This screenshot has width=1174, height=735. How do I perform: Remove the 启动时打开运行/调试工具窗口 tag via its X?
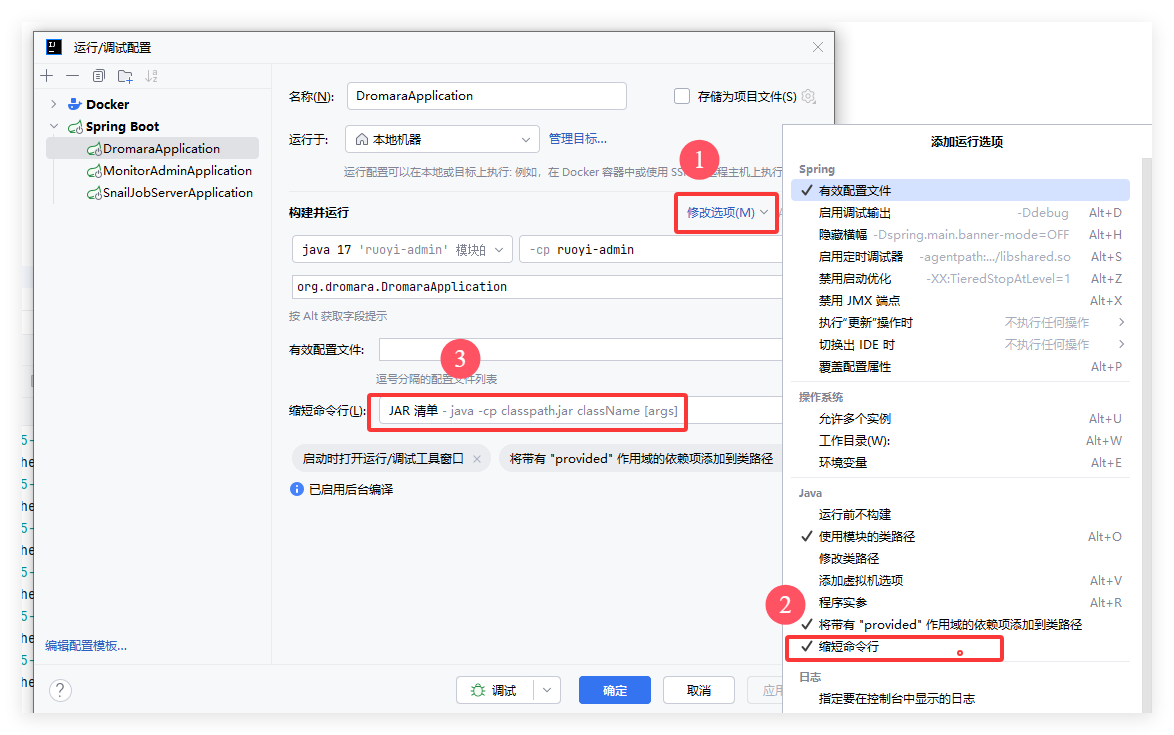(477, 459)
